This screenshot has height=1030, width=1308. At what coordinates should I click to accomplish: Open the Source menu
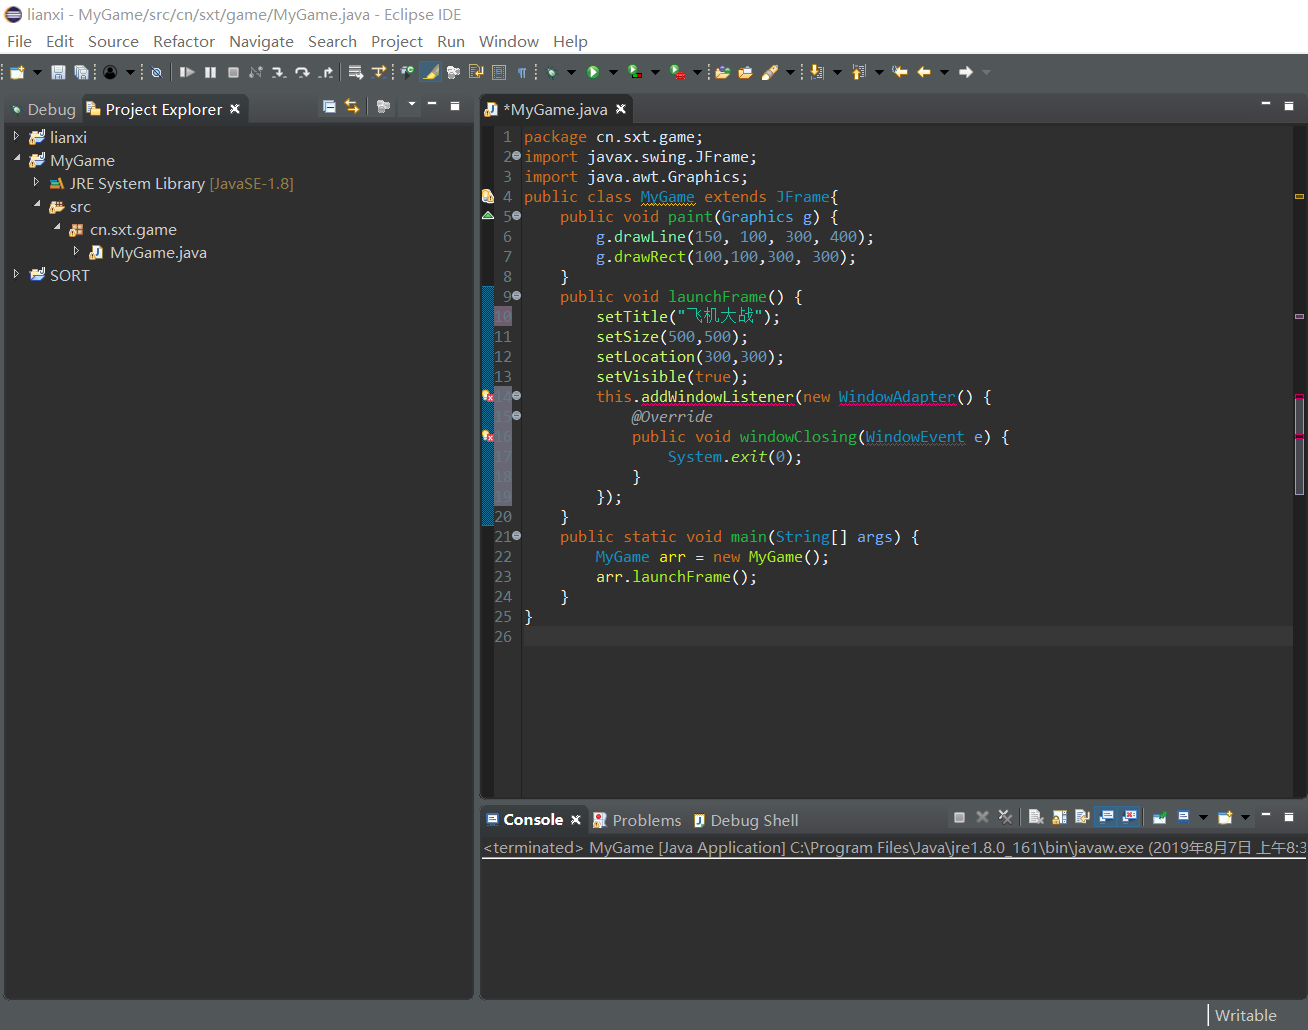[113, 41]
